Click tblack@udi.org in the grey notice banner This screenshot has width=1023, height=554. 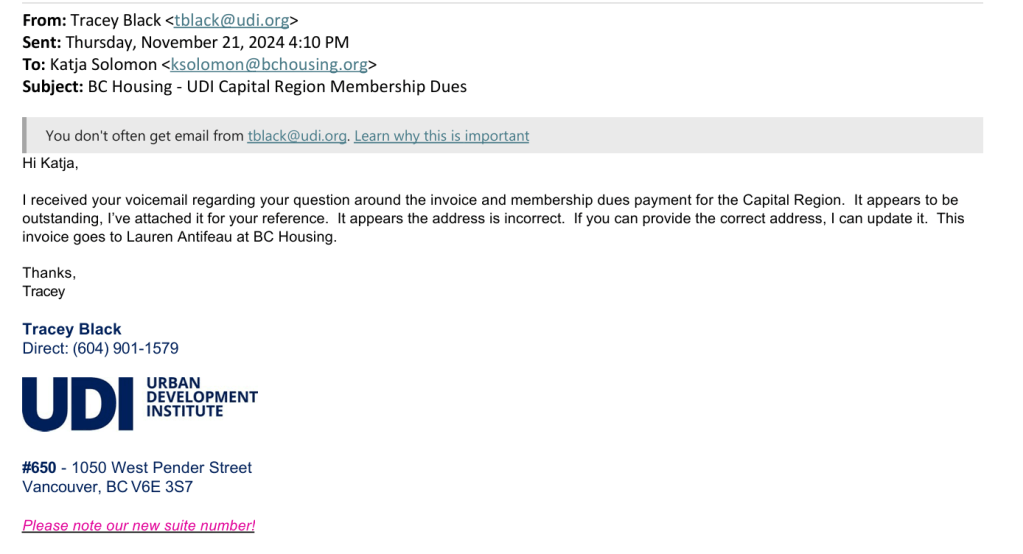tap(297, 136)
